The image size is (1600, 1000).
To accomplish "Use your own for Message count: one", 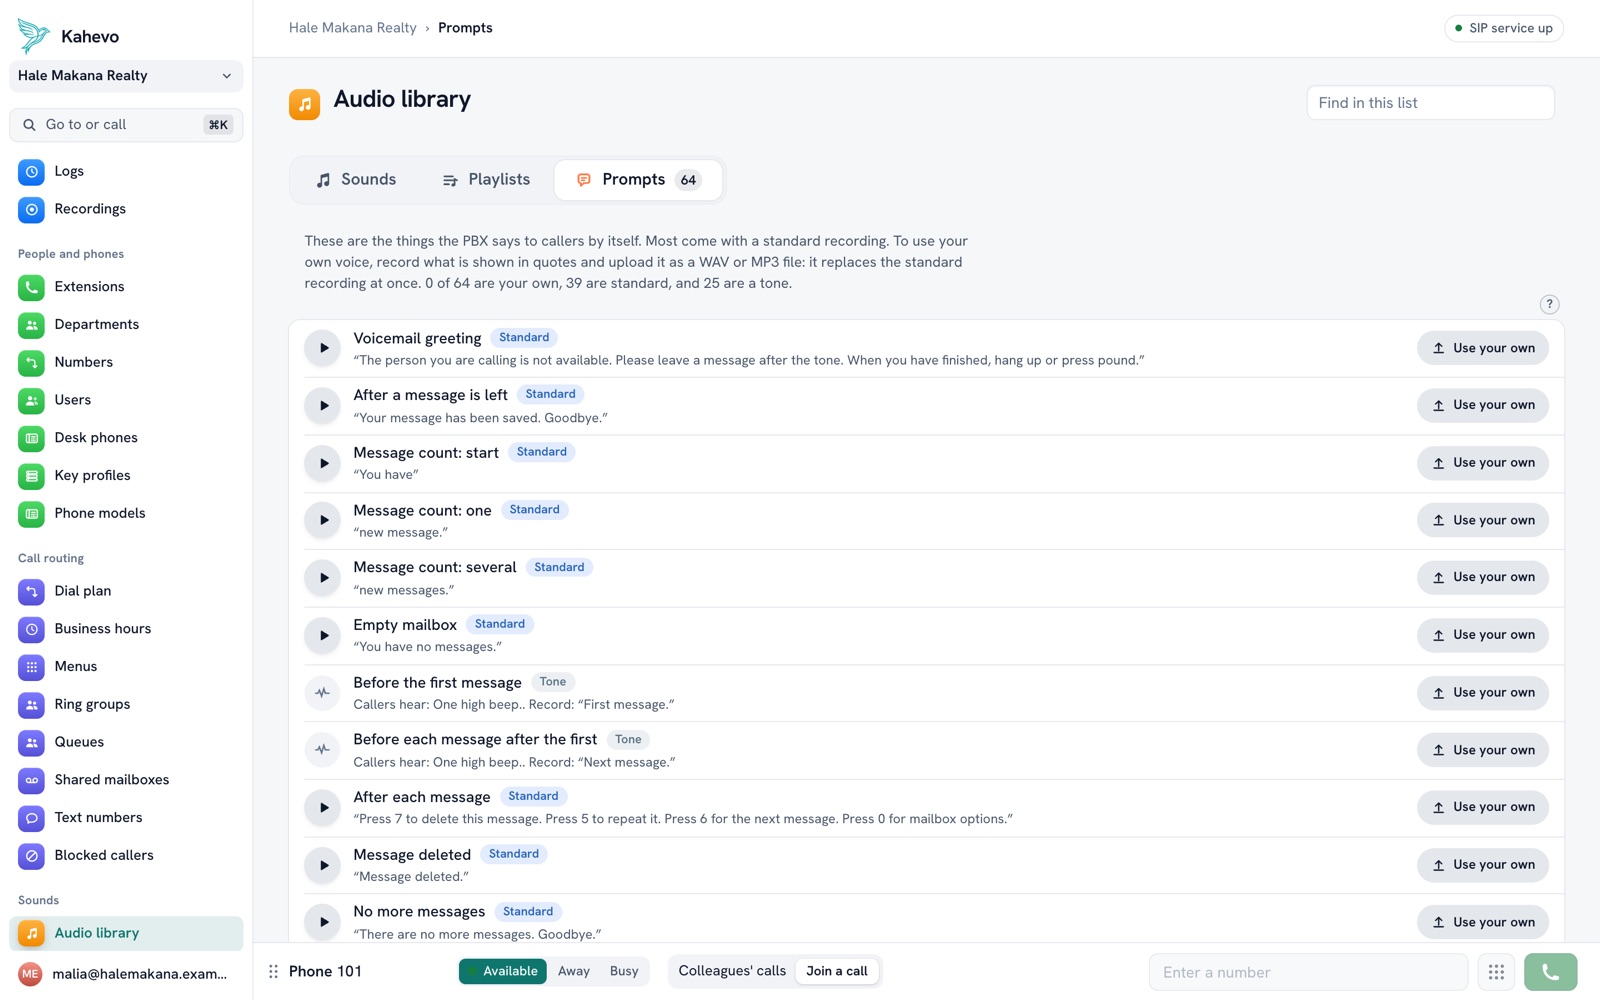I will (x=1483, y=520).
